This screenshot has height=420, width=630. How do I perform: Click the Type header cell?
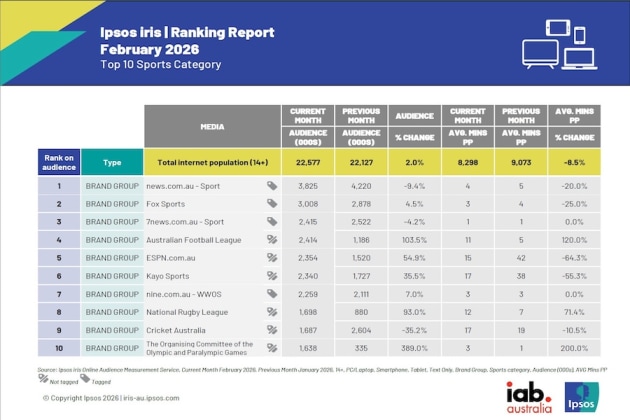click(112, 162)
